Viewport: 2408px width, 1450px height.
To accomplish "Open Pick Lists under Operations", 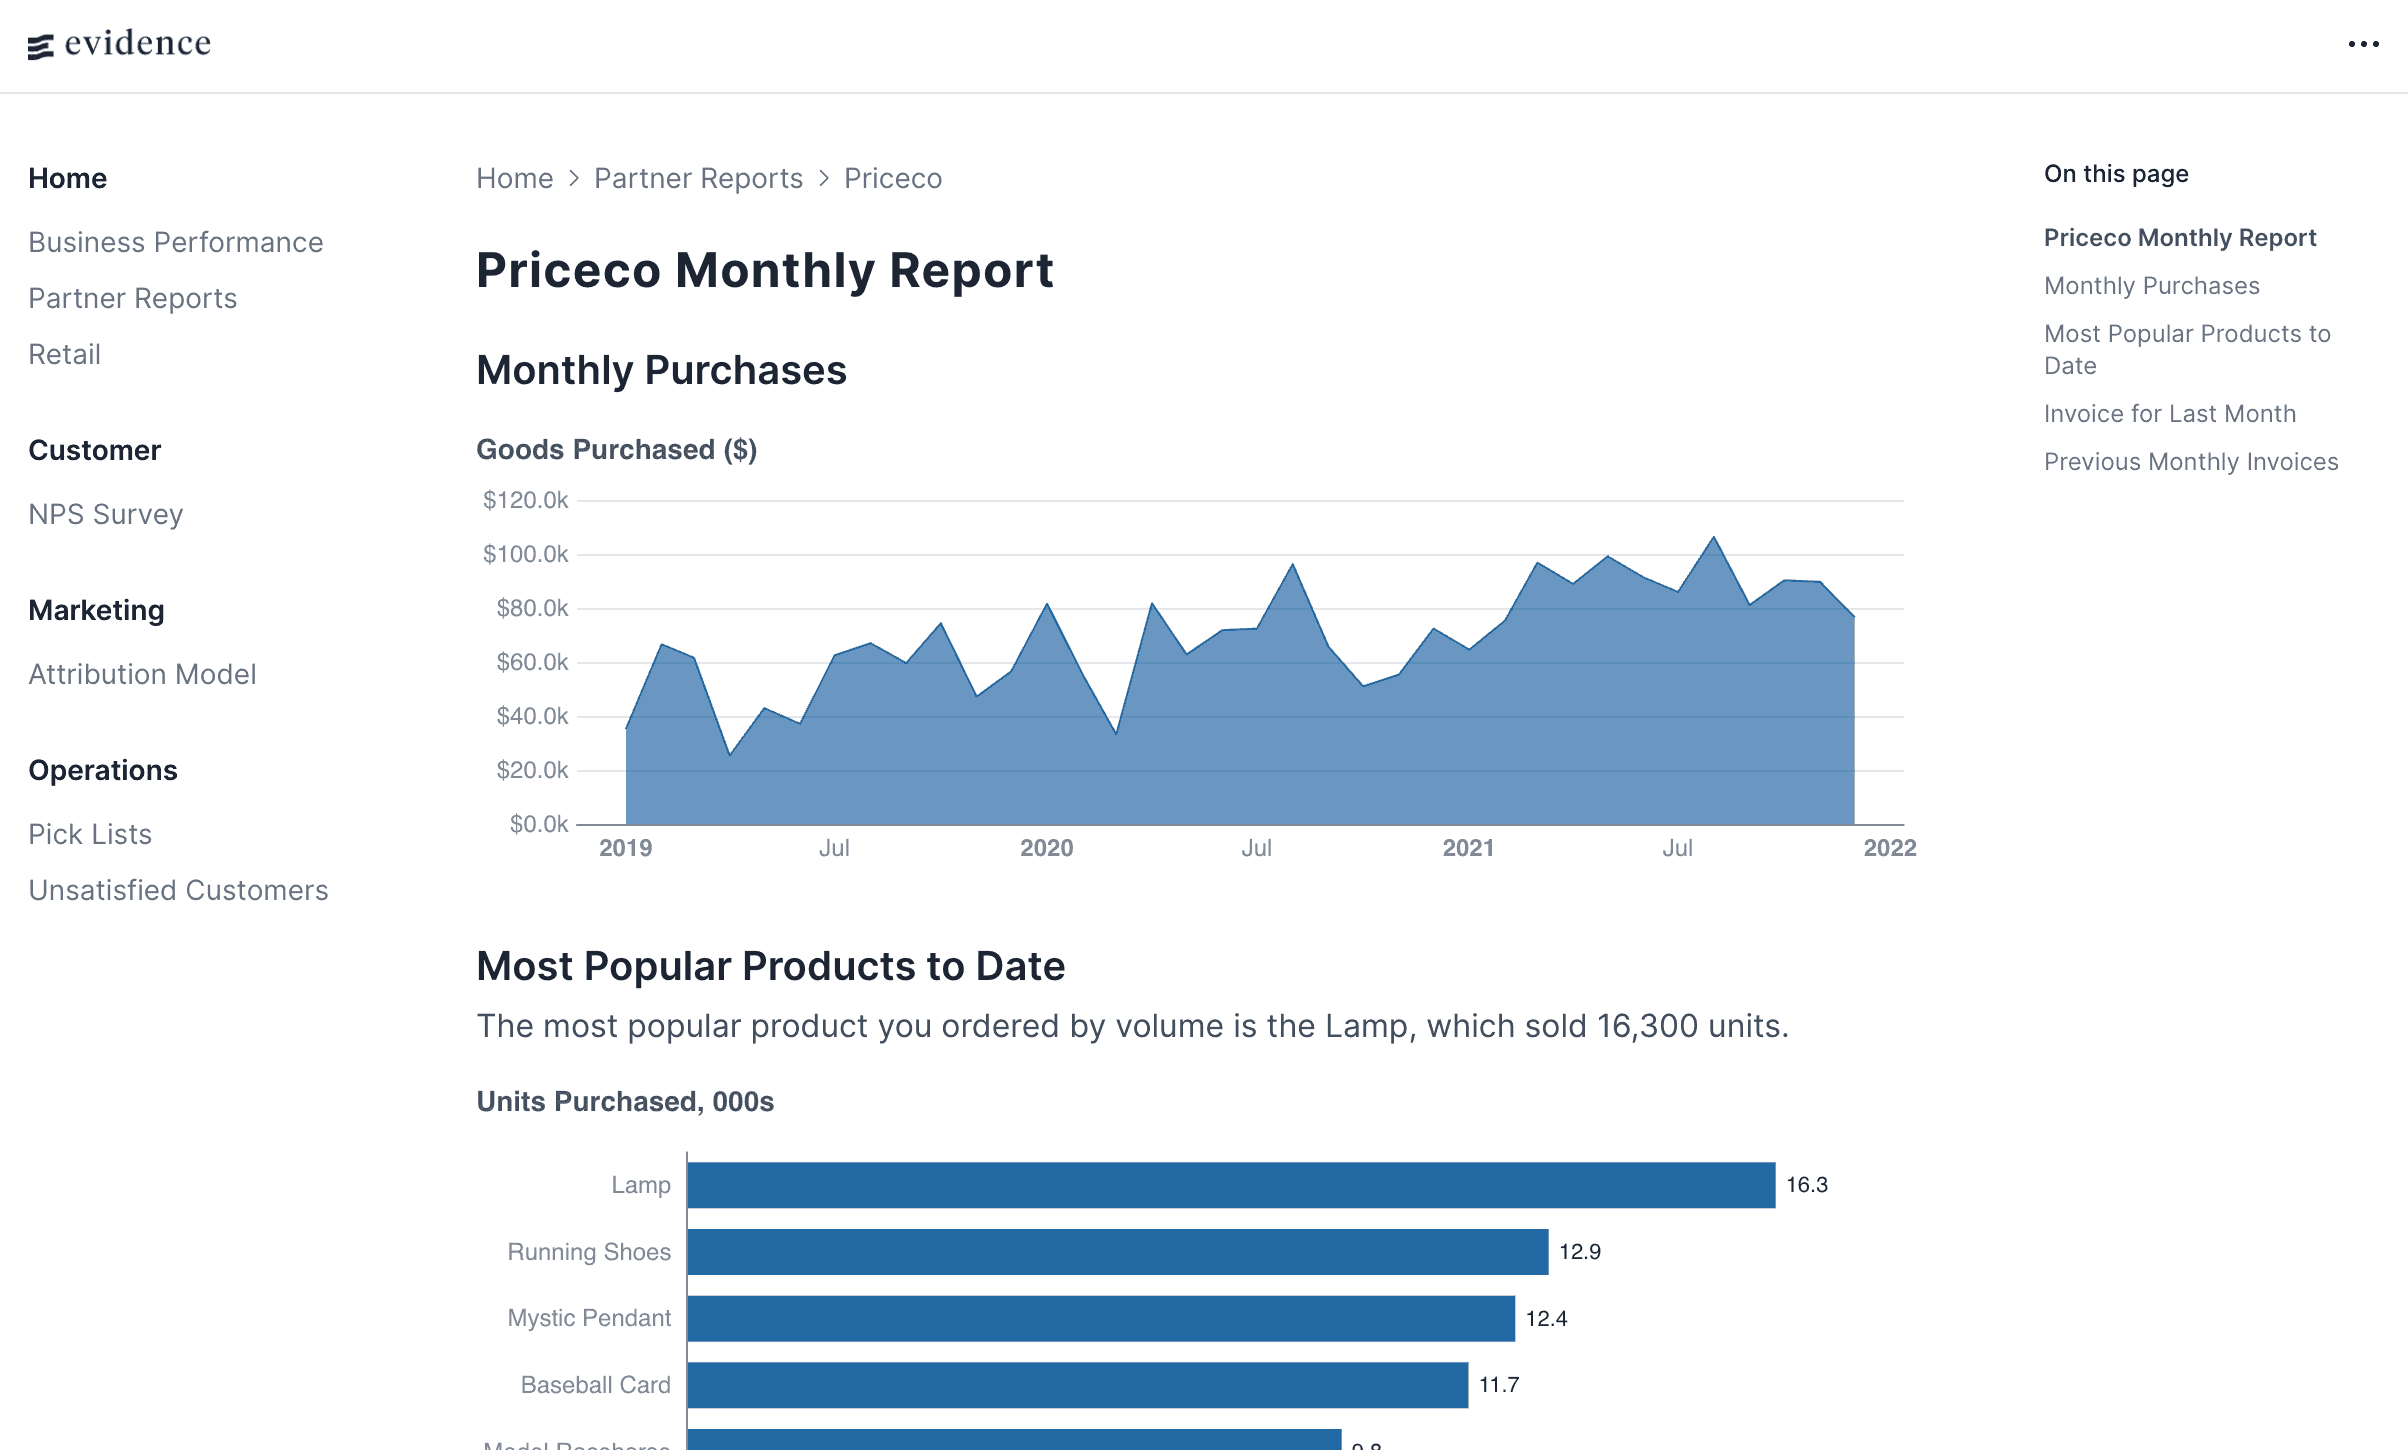I will coord(90,834).
